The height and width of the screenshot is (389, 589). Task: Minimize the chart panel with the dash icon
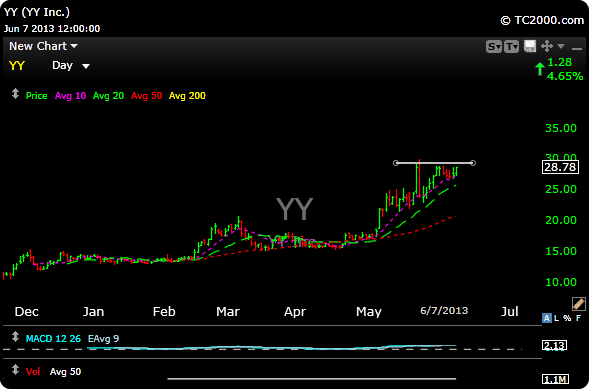[577, 48]
